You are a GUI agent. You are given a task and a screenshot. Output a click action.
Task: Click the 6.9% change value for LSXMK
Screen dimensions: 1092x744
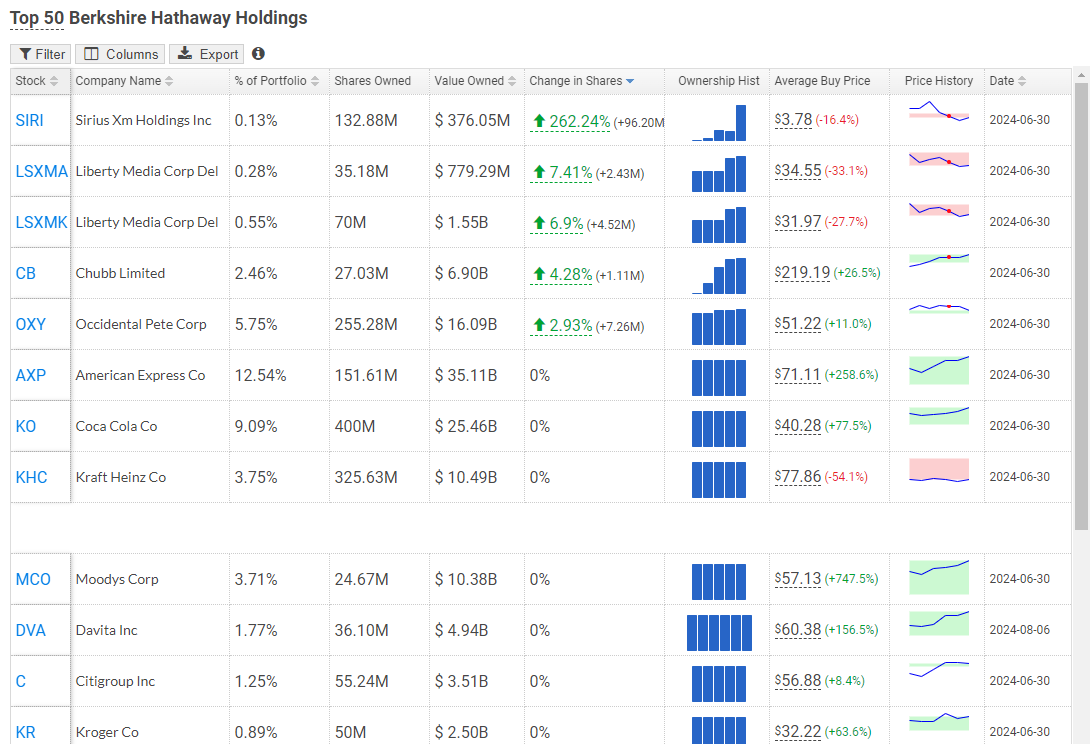[x=566, y=223]
